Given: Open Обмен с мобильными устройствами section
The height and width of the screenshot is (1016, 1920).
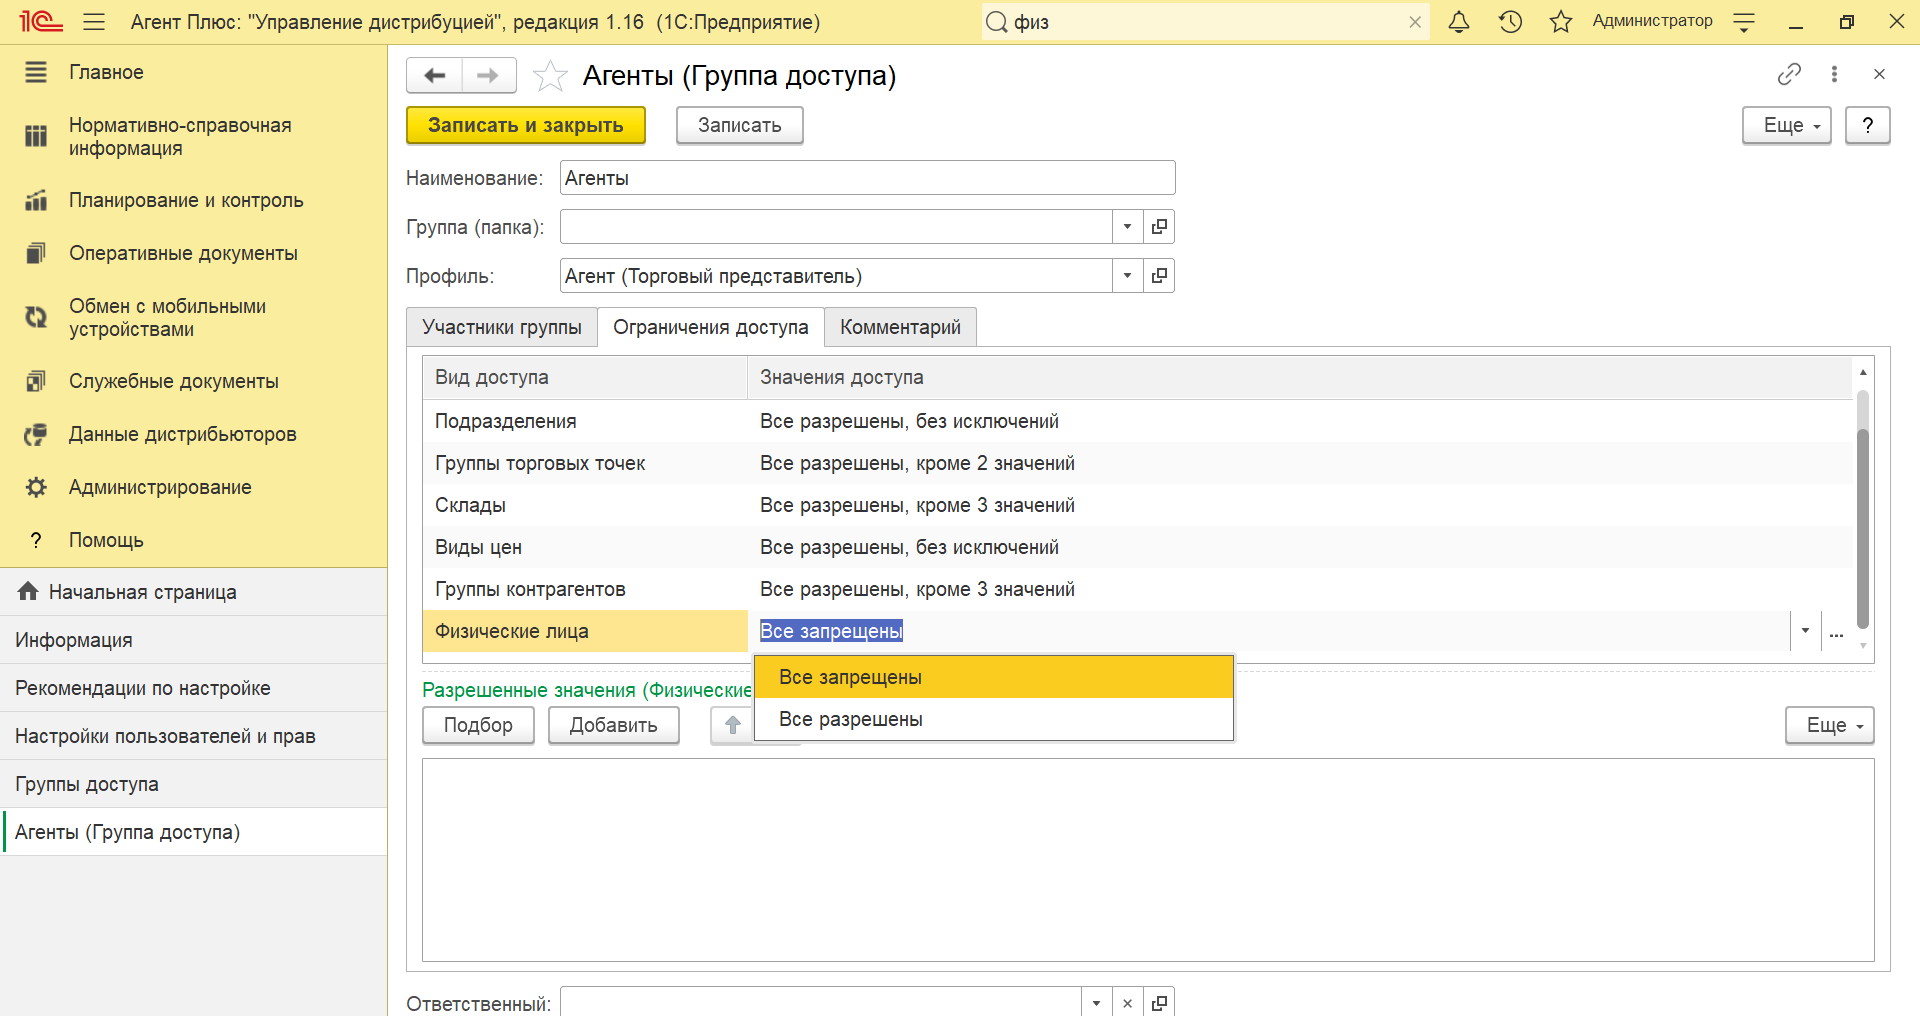Looking at the screenshot, I should click(x=194, y=318).
